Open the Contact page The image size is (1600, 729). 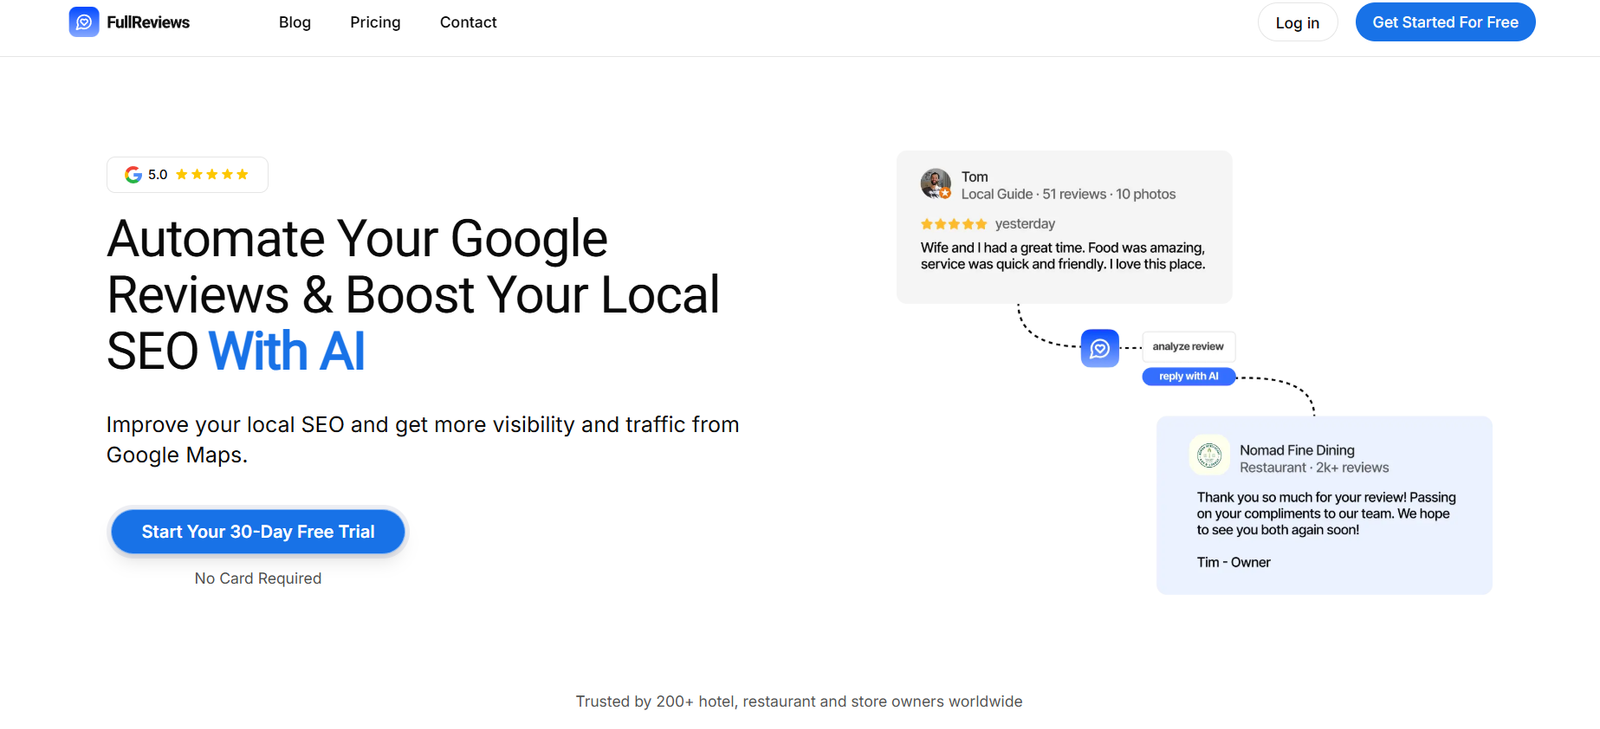(x=468, y=22)
